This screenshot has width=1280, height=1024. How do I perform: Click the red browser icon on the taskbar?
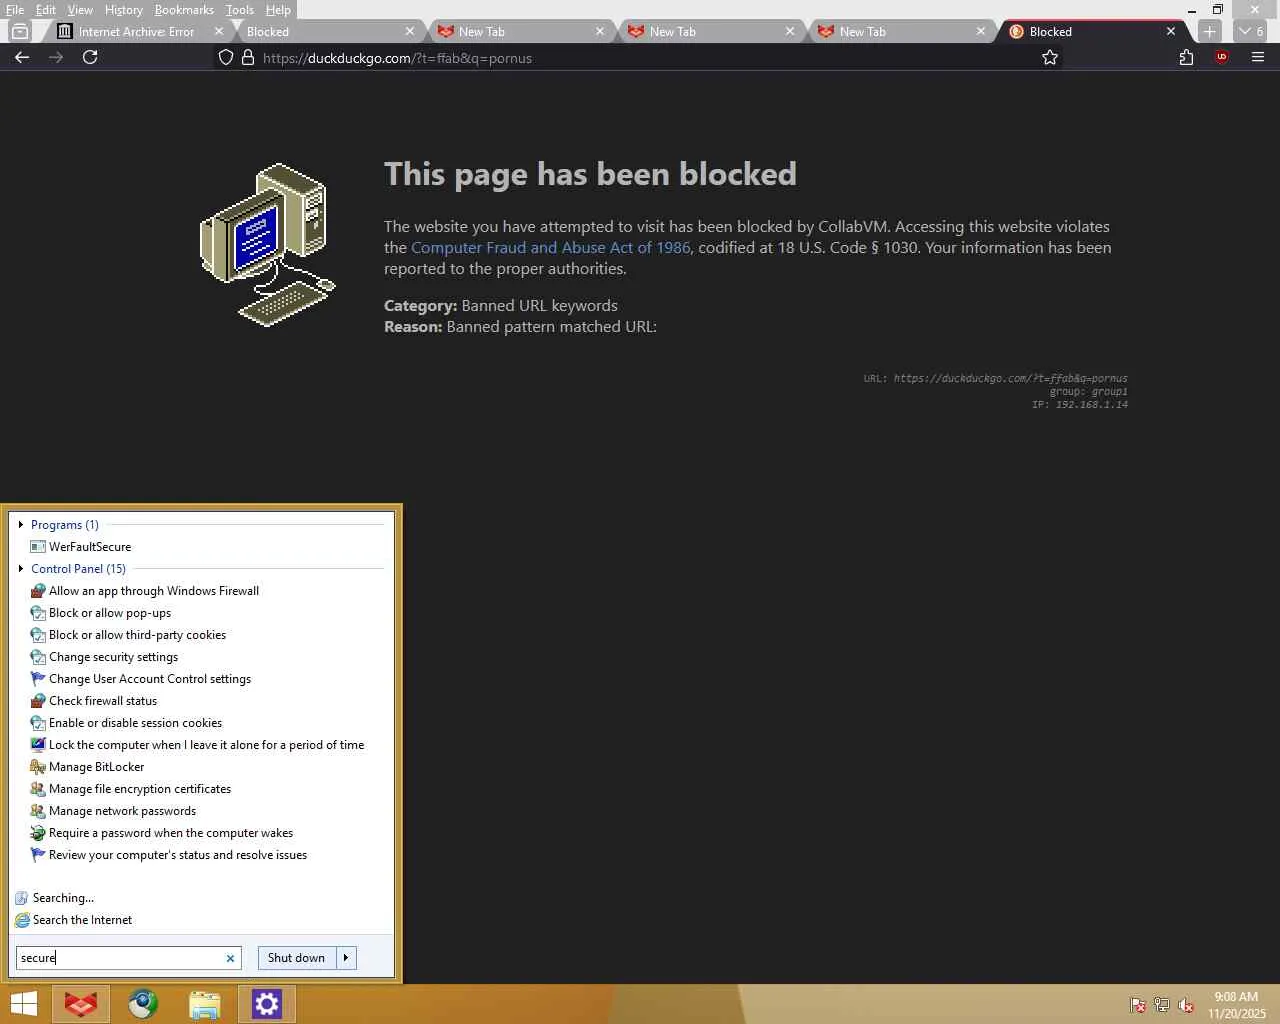81,1004
